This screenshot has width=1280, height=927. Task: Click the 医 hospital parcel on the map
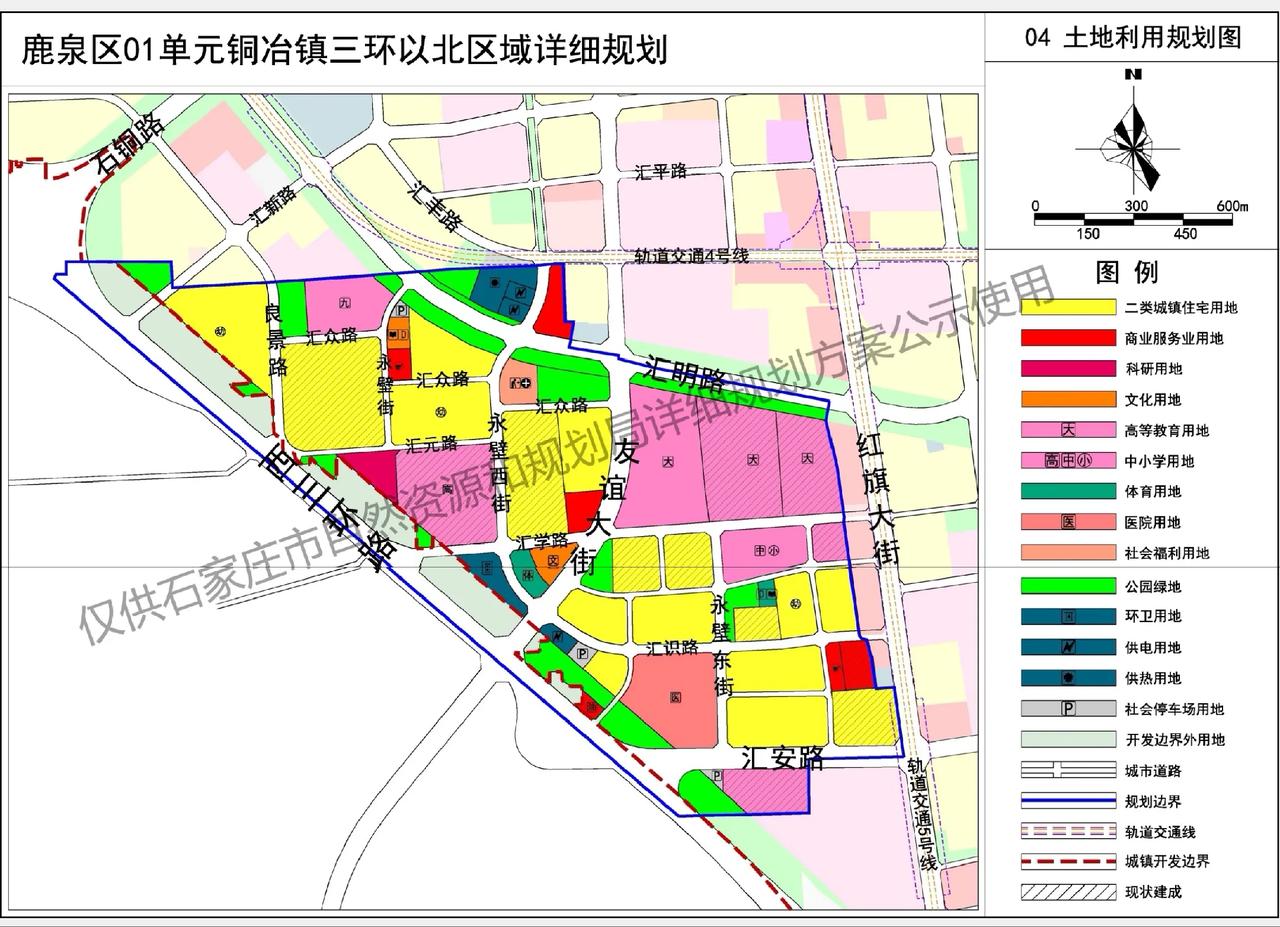(676, 696)
